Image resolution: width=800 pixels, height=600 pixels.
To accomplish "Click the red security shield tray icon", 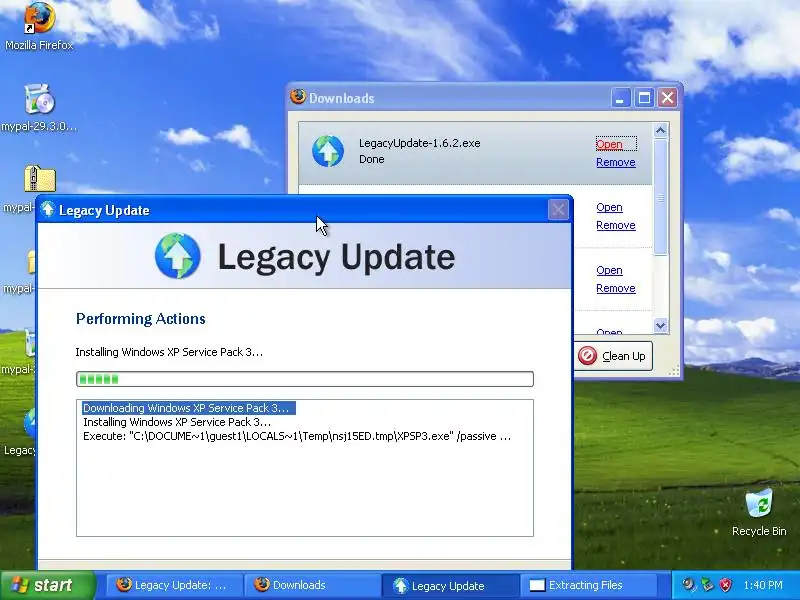I will [726, 585].
